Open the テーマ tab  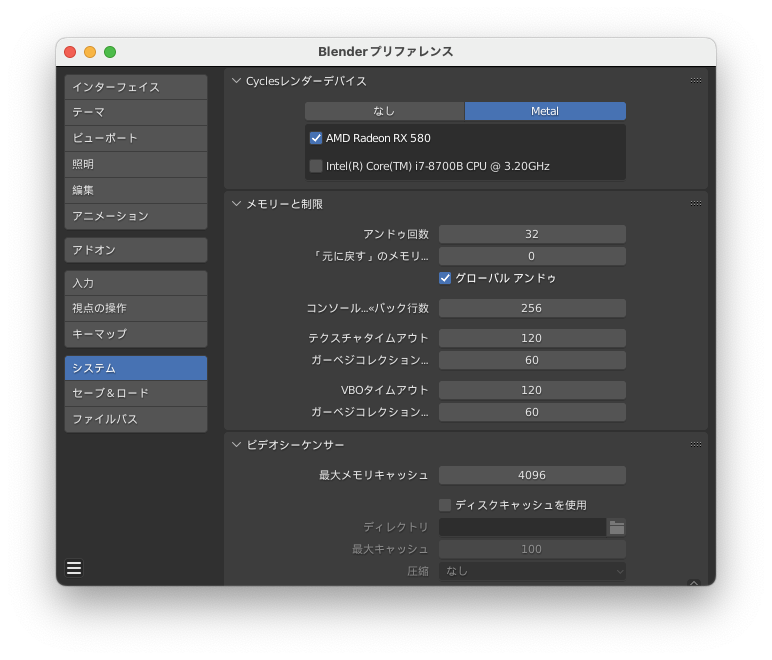[x=136, y=113]
